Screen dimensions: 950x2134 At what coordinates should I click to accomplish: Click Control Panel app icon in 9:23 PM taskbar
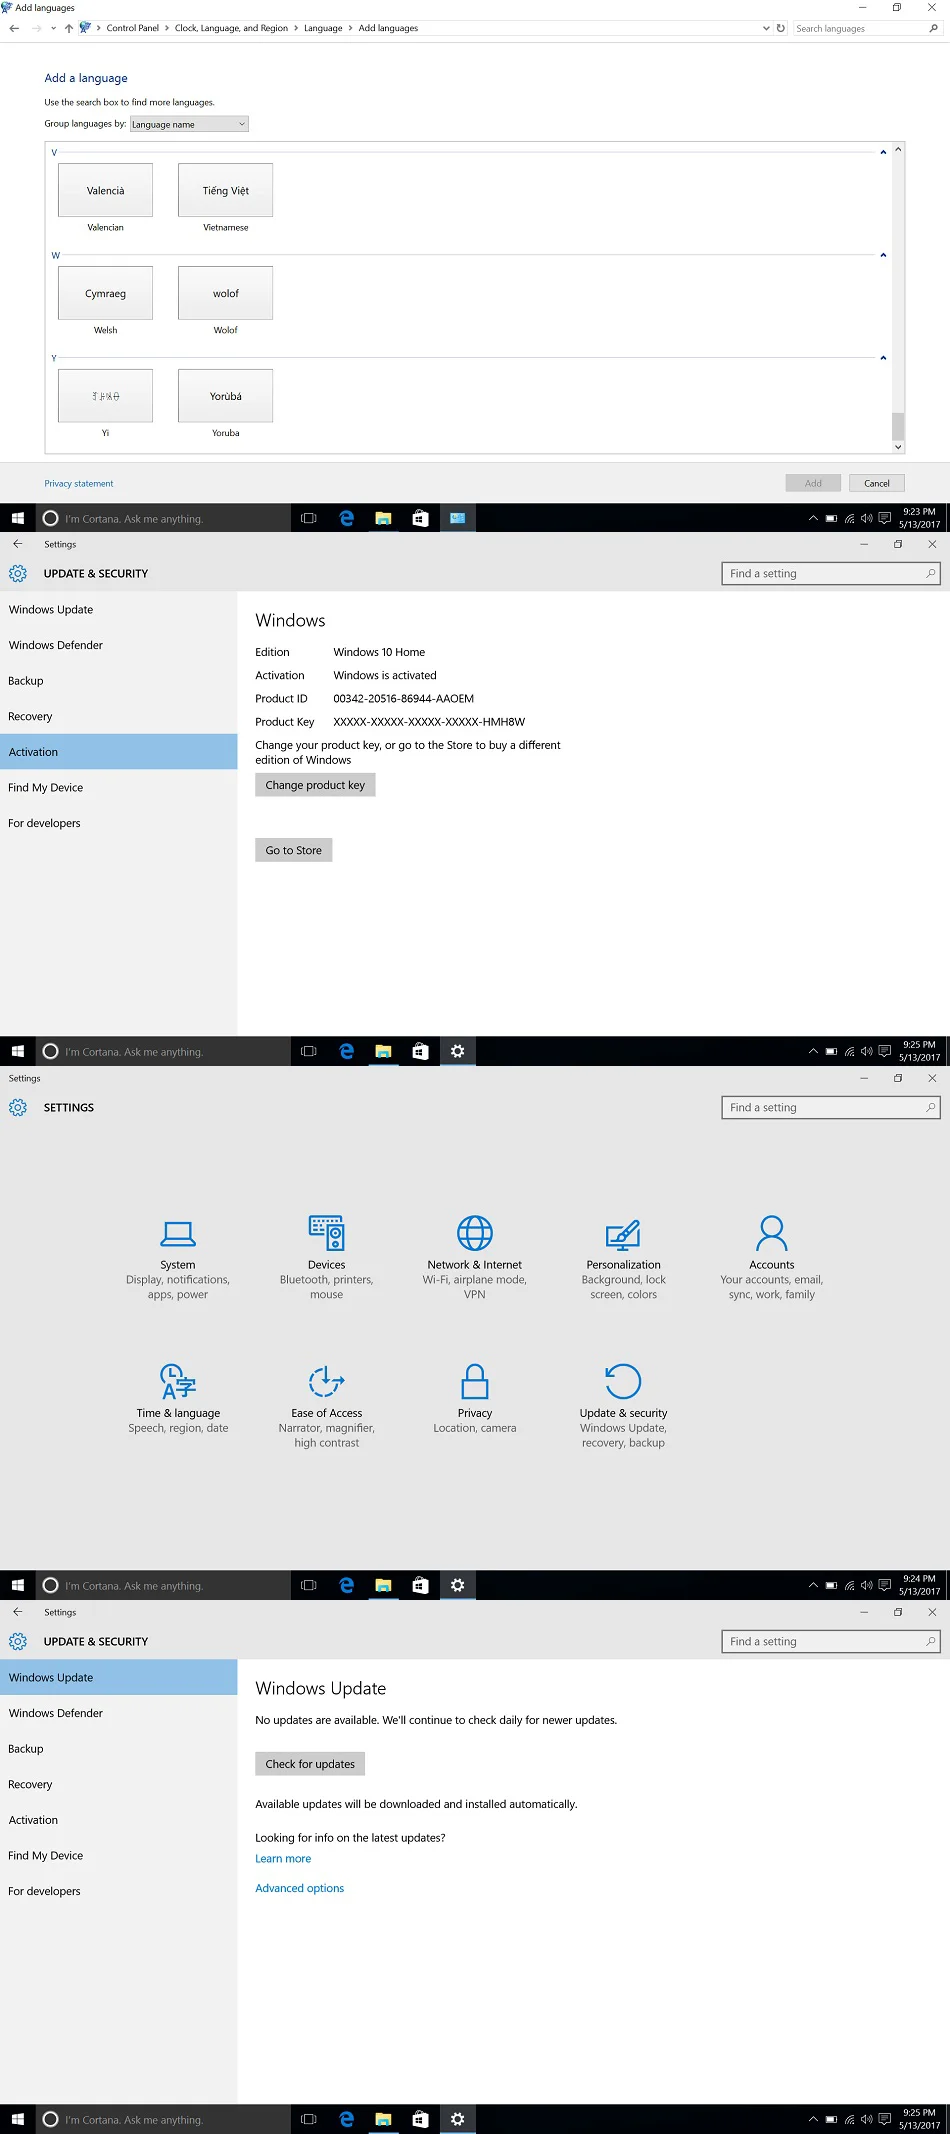coord(458,518)
